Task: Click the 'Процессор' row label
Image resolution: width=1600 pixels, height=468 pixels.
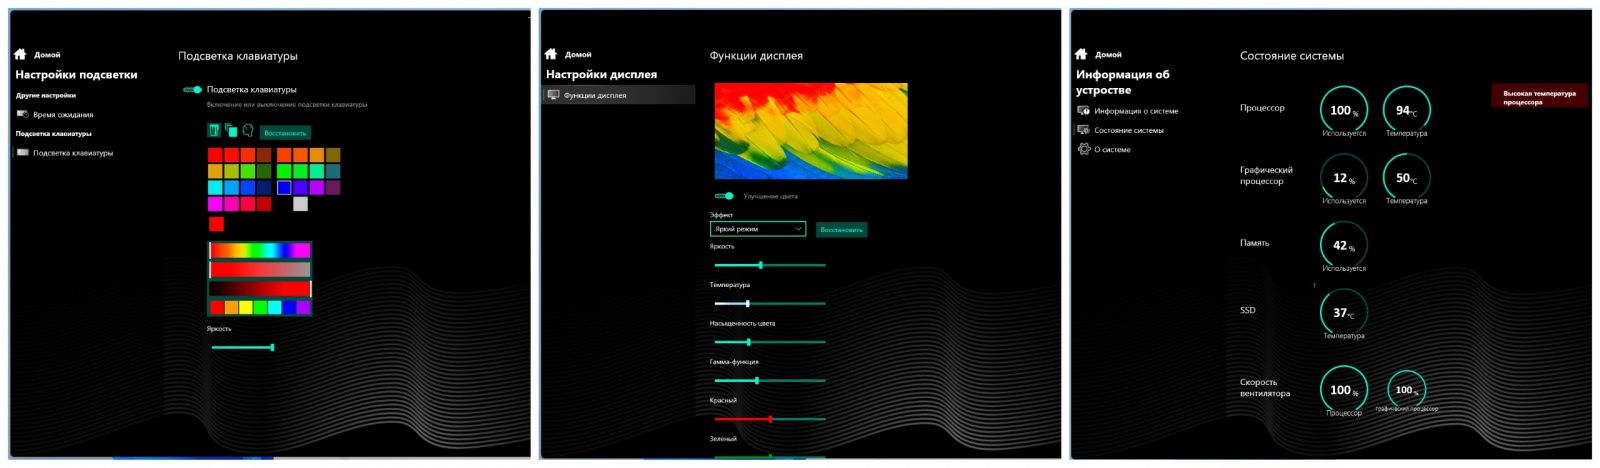Action: click(1262, 108)
